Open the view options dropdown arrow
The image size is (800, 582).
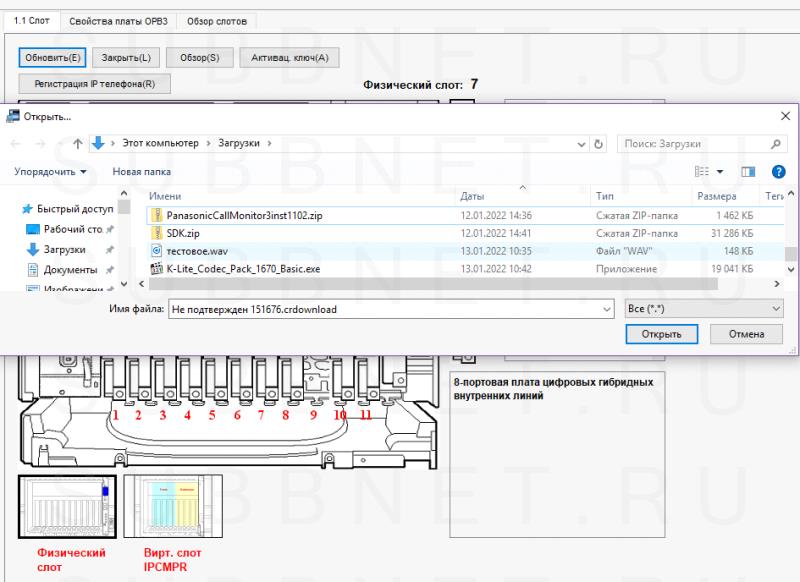(720, 172)
